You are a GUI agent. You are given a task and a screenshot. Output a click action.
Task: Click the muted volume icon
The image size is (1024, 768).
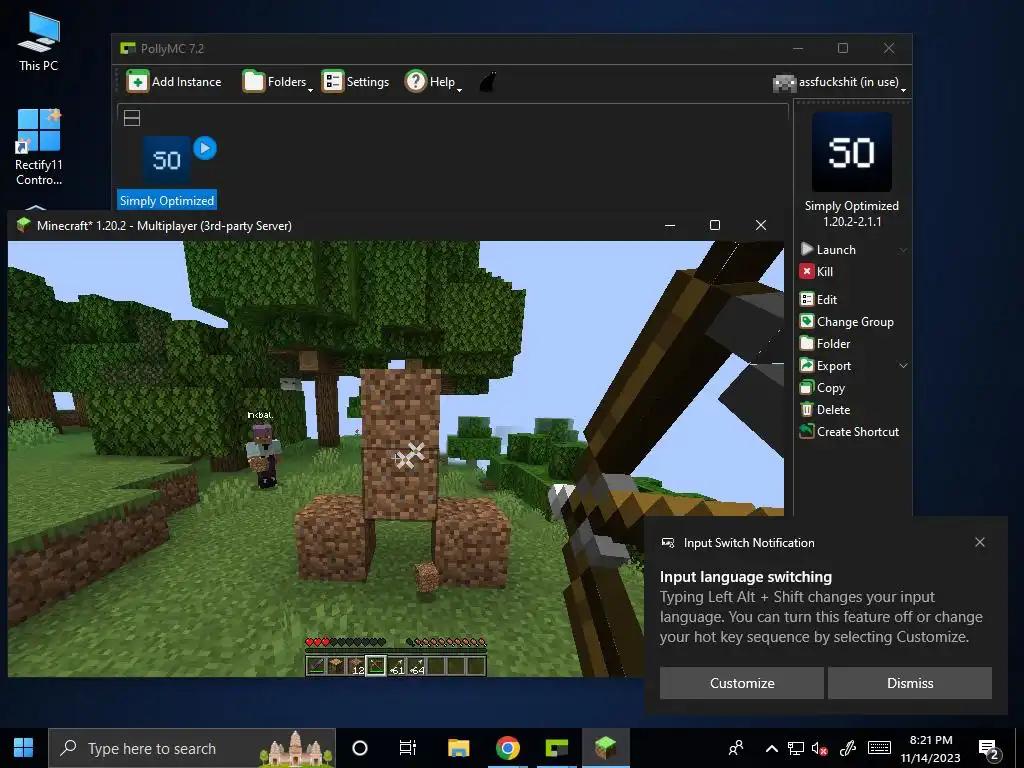pos(819,748)
